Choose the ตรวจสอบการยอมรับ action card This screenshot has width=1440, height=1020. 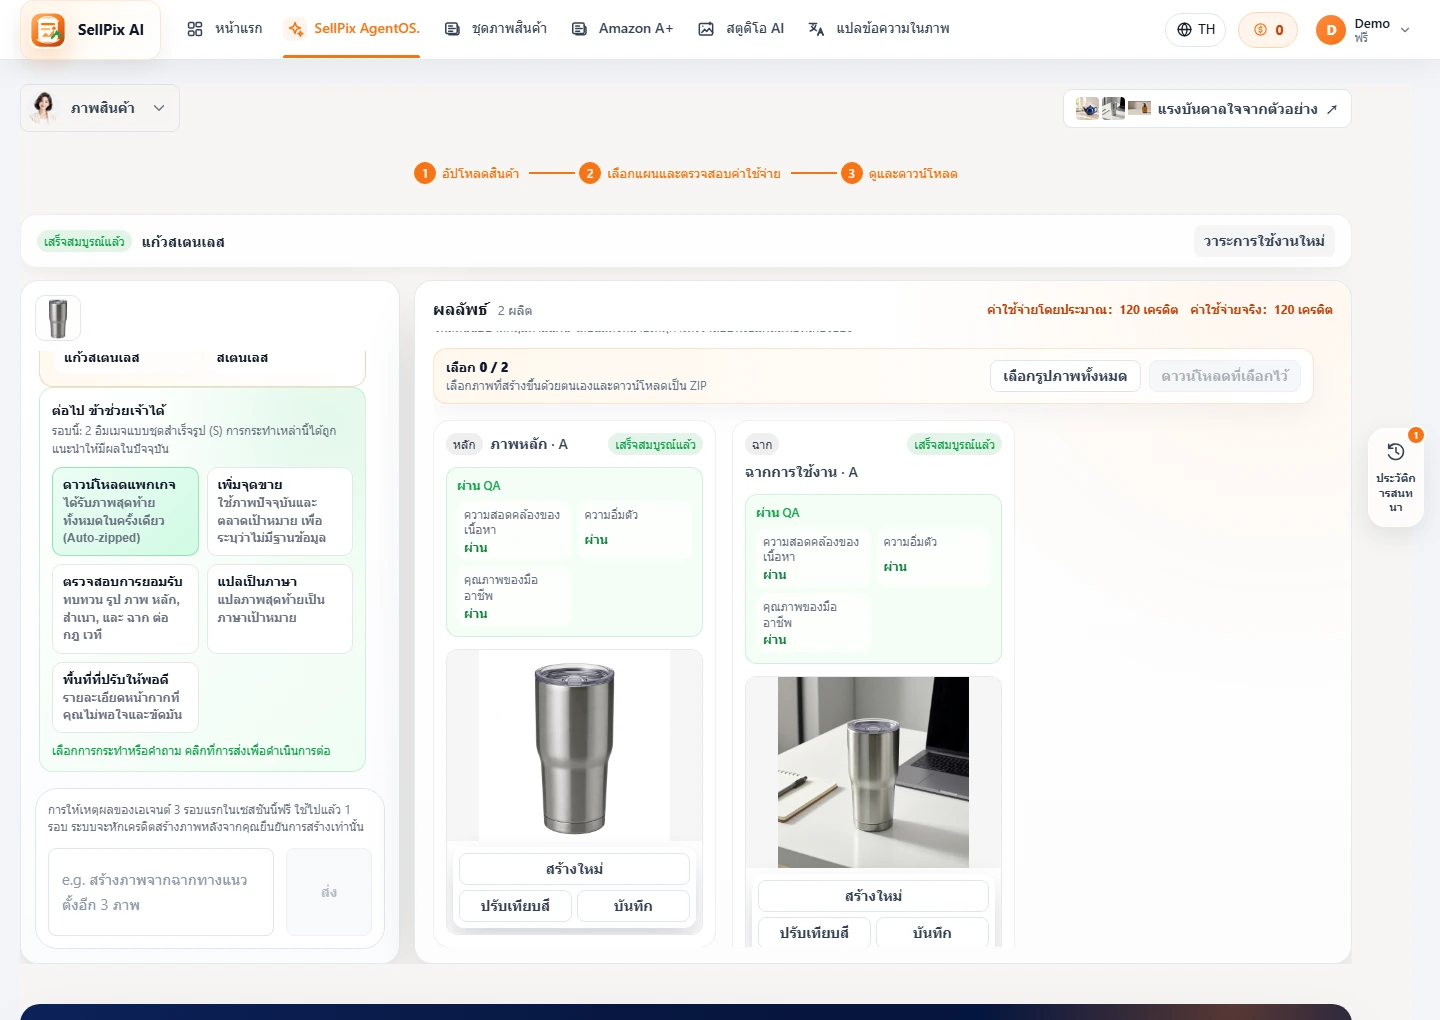pyautogui.click(x=125, y=608)
